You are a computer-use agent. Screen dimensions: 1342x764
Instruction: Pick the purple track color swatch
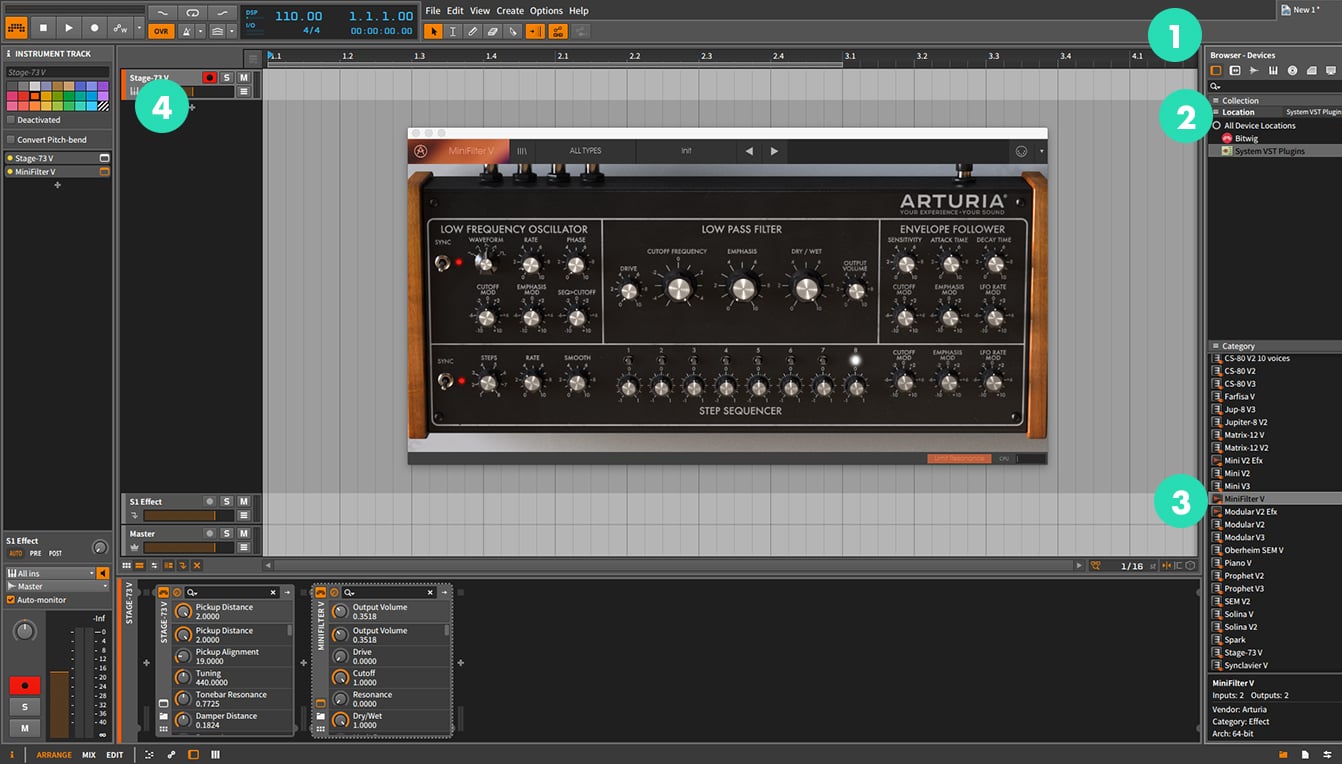tap(103, 86)
